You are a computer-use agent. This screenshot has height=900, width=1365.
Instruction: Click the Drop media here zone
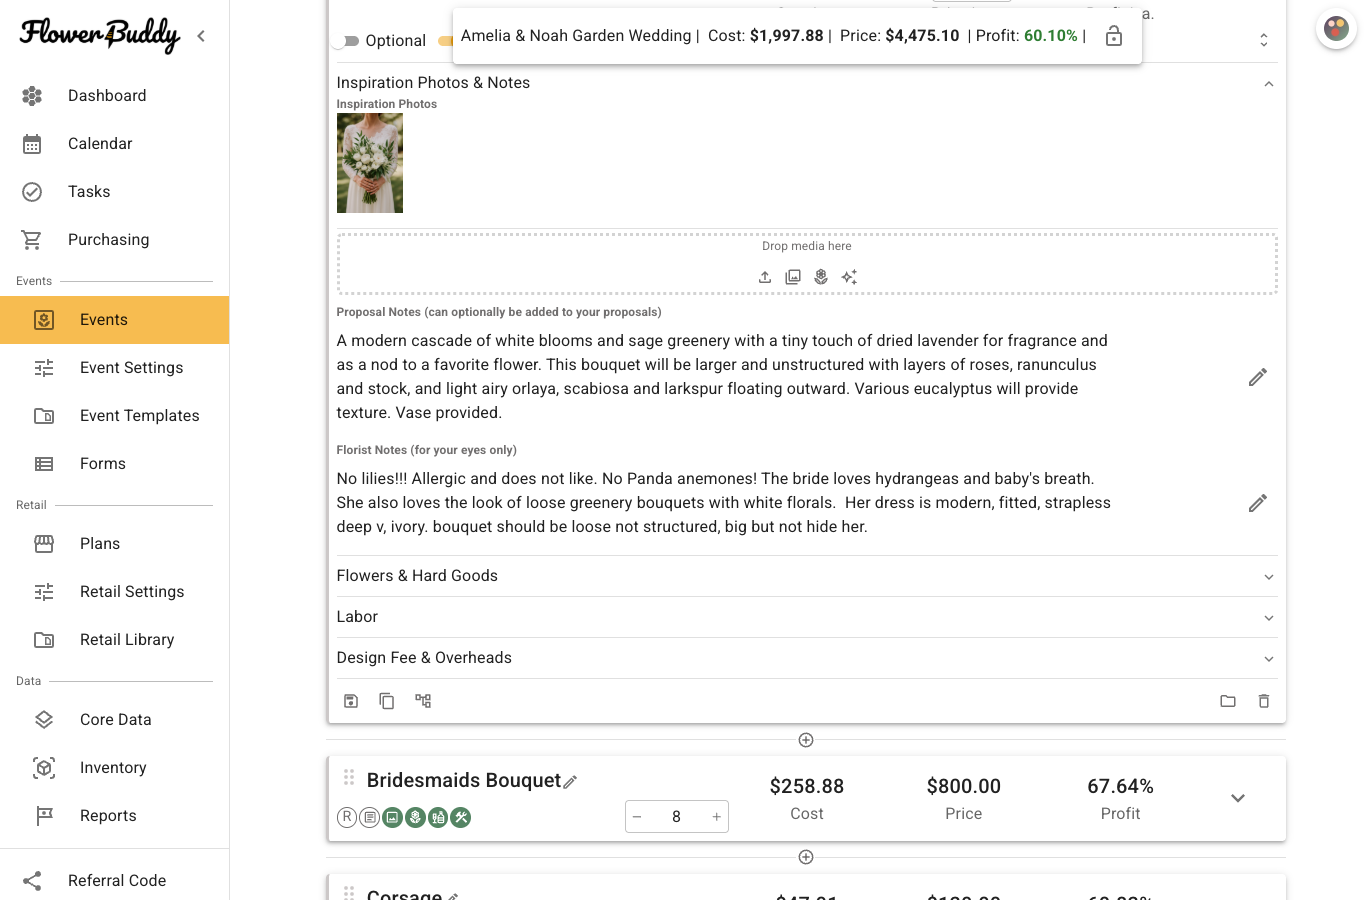point(807,264)
